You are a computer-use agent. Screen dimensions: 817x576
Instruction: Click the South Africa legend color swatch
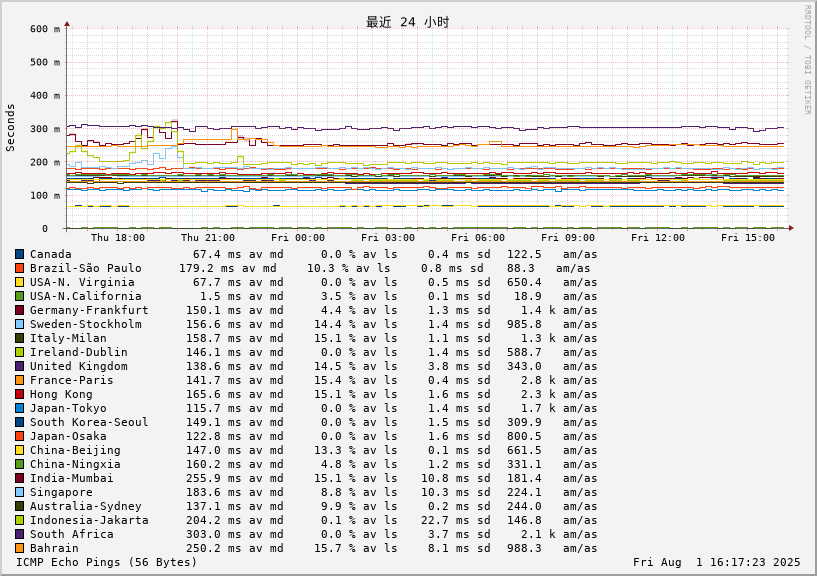(19, 534)
